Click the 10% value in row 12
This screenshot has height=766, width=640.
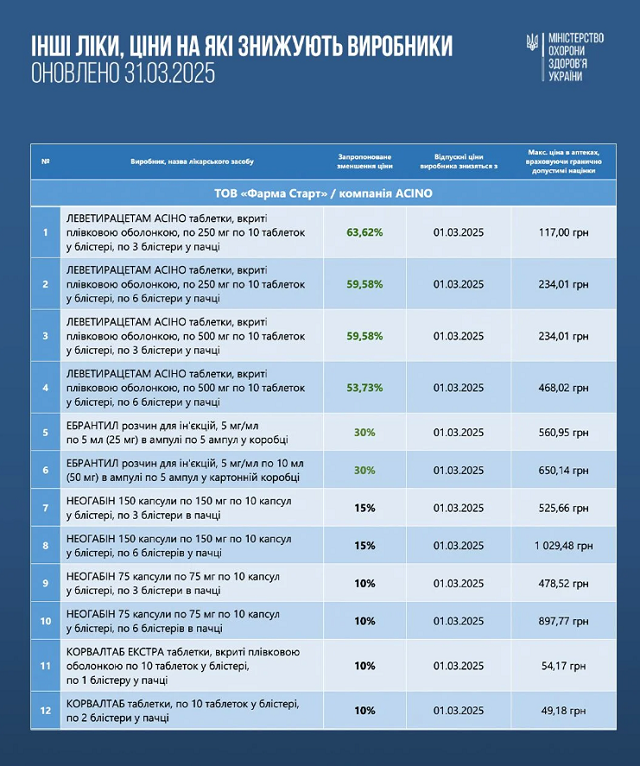(365, 711)
